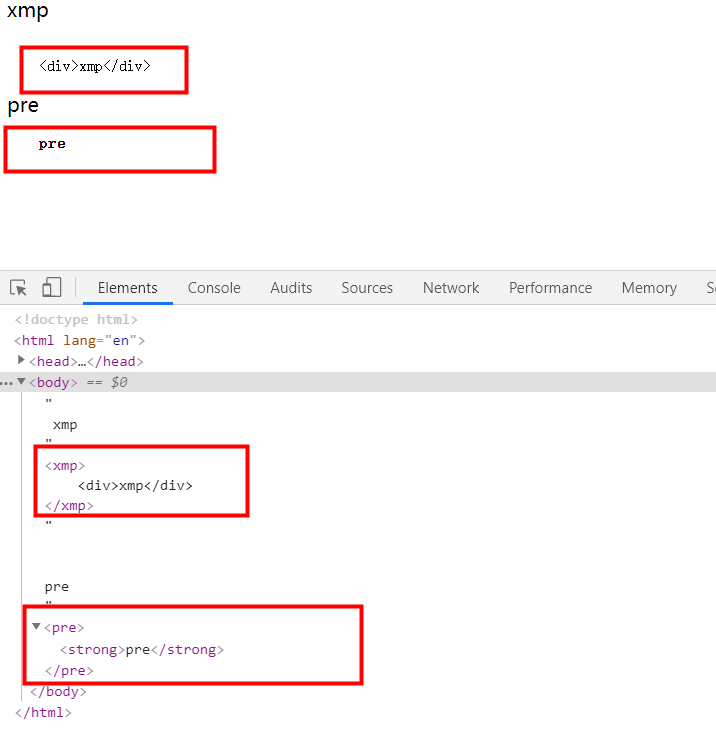Click the three-dot actions beside body

click(x=6, y=383)
